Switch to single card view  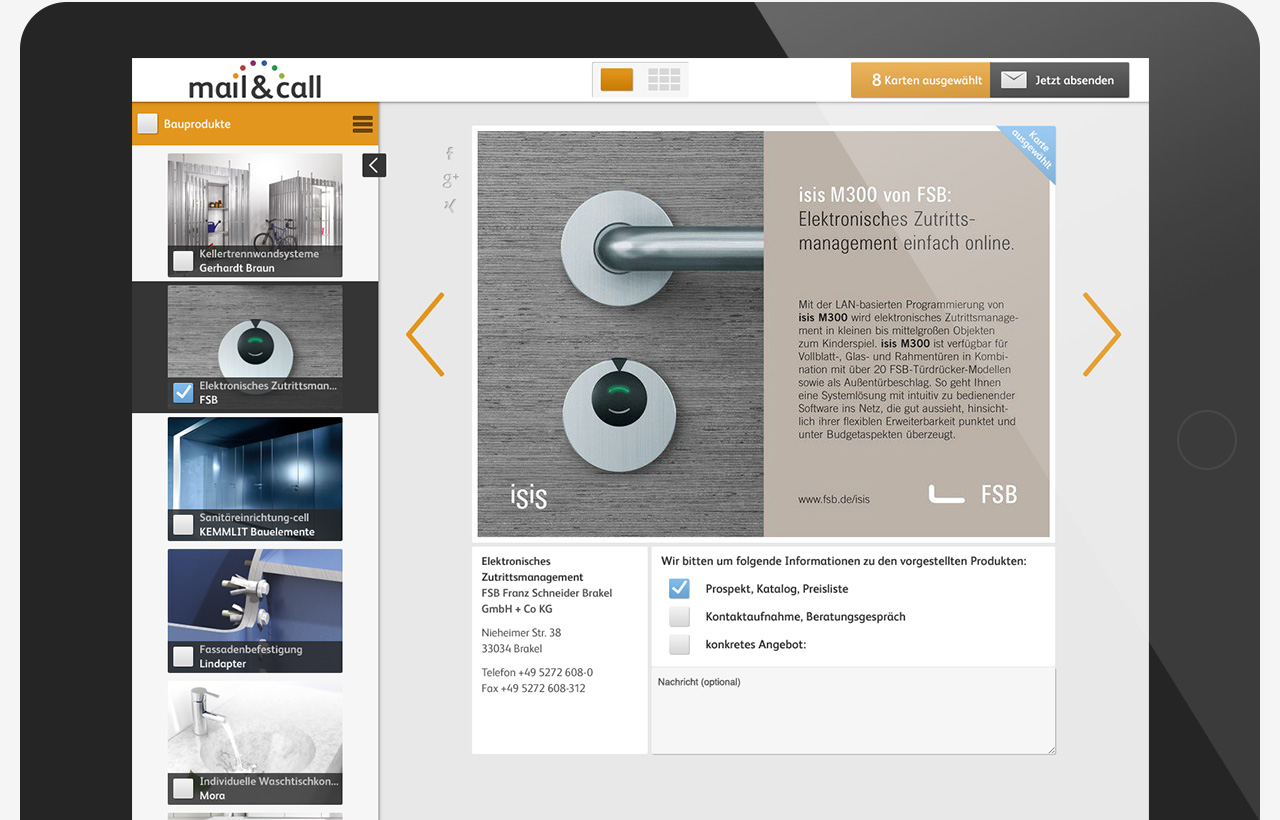pyautogui.click(x=617, y=80)
